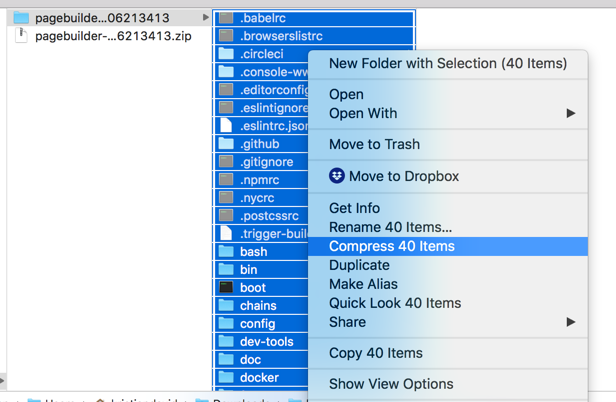Select Copy 40 Items
The height and width of the screenshot is (402, 616).
point(376,353)
